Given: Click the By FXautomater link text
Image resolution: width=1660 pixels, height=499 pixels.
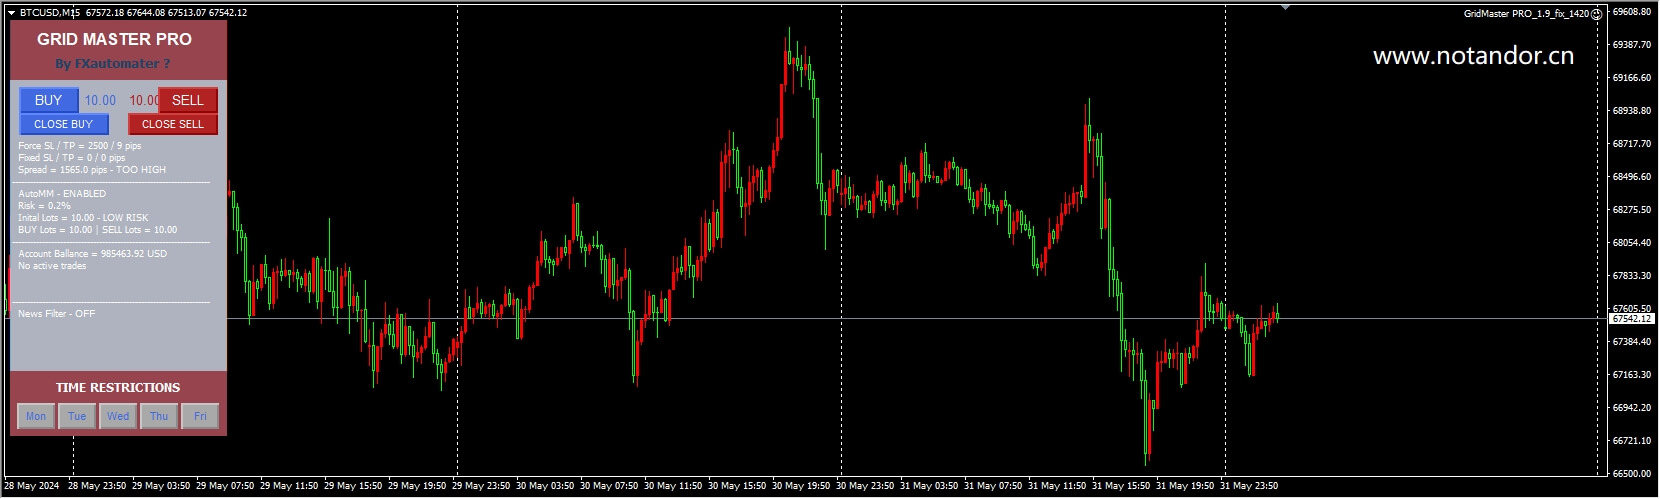Looking at the screenshot, I should (113, 64).
